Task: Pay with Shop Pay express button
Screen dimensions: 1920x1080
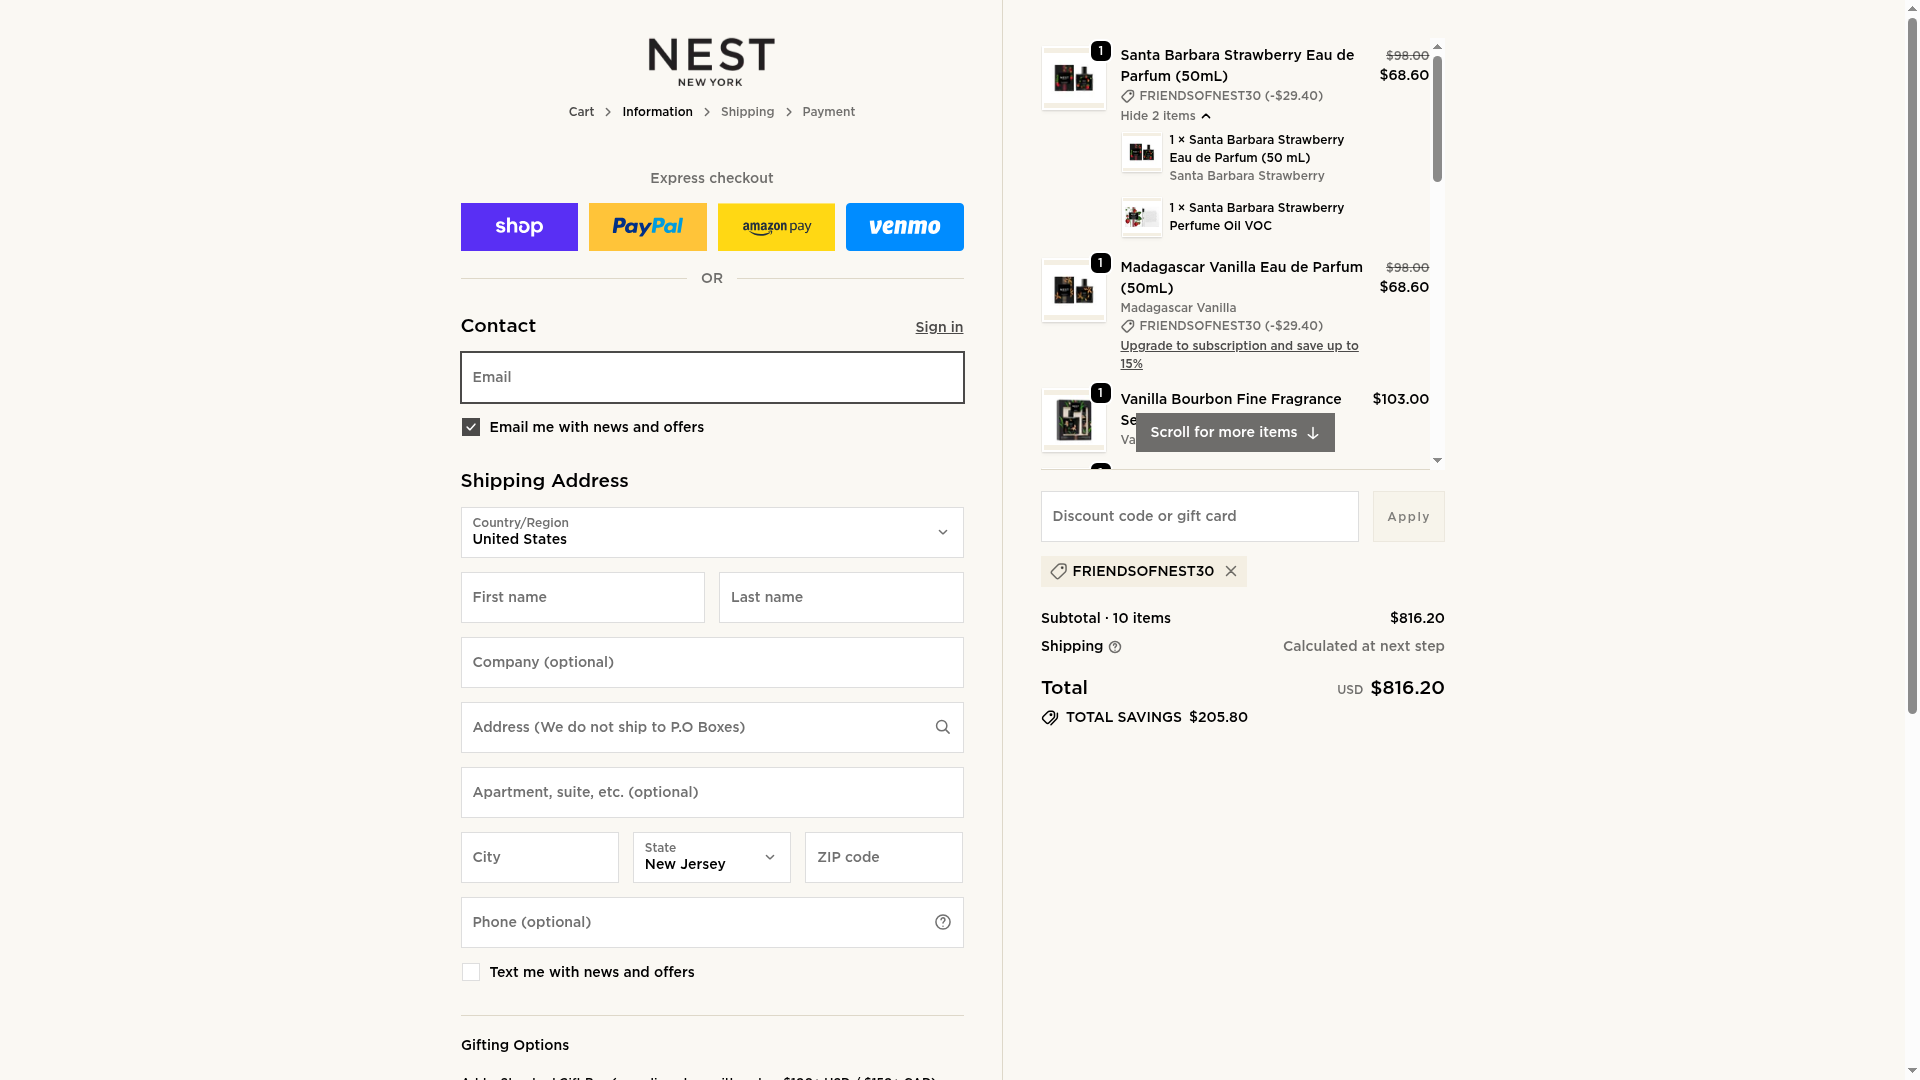Action: click(519, 227)
